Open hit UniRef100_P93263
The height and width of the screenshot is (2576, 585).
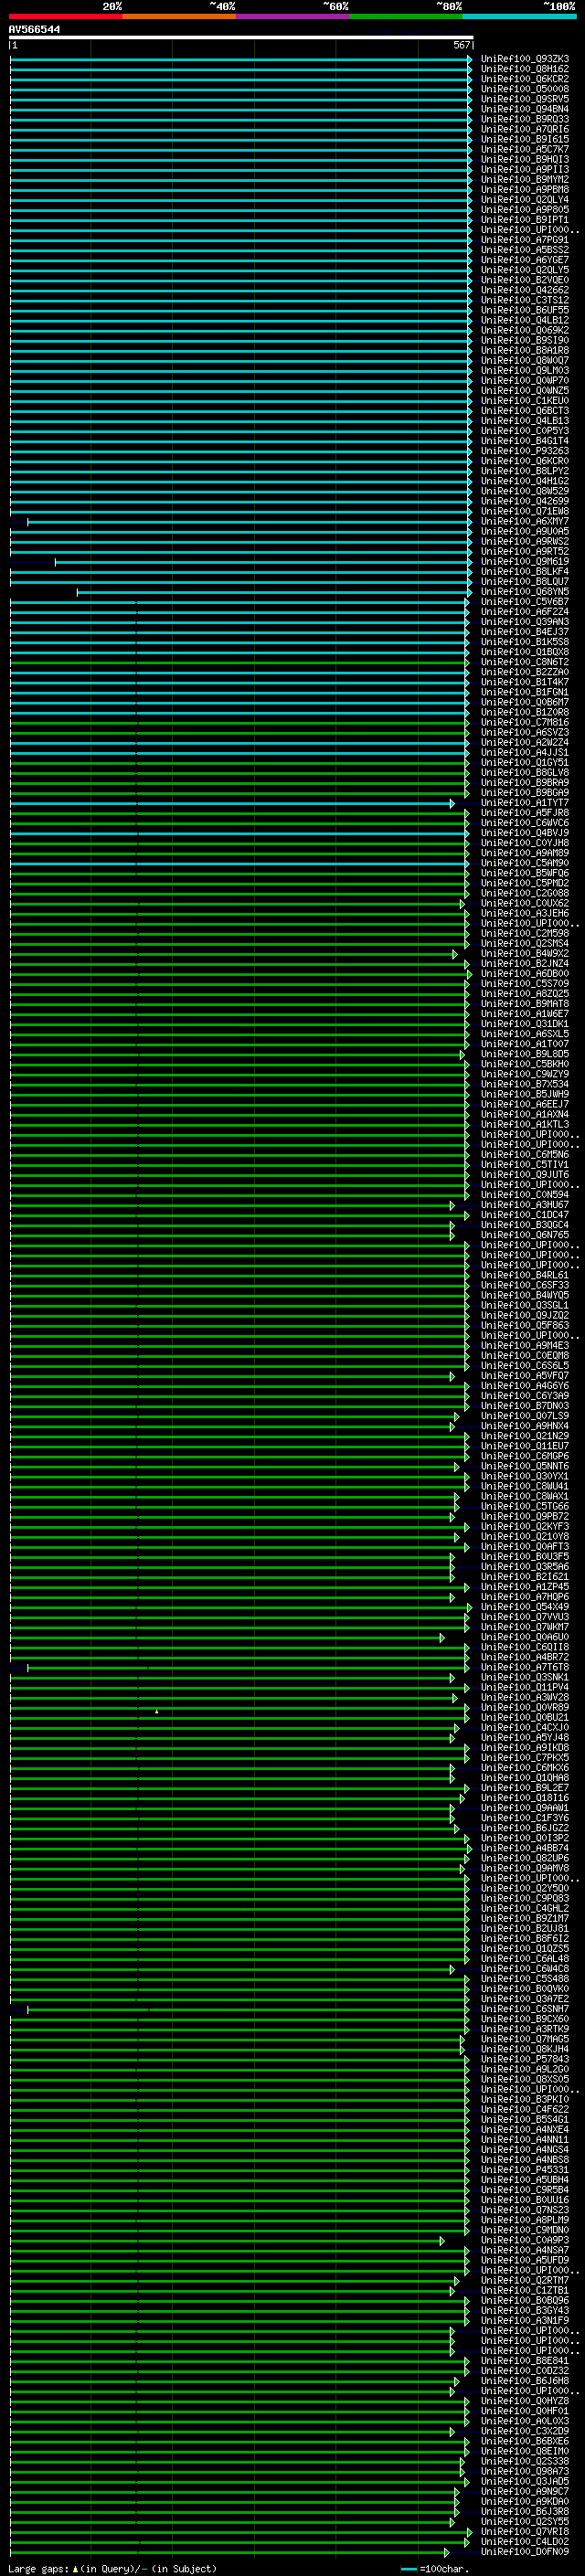tap(525, 451)
